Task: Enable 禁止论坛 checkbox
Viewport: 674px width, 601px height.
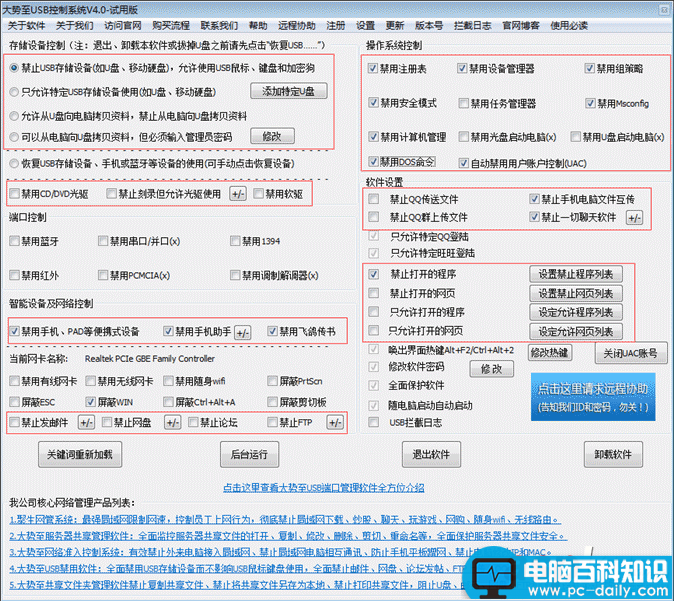Action: 193,423
